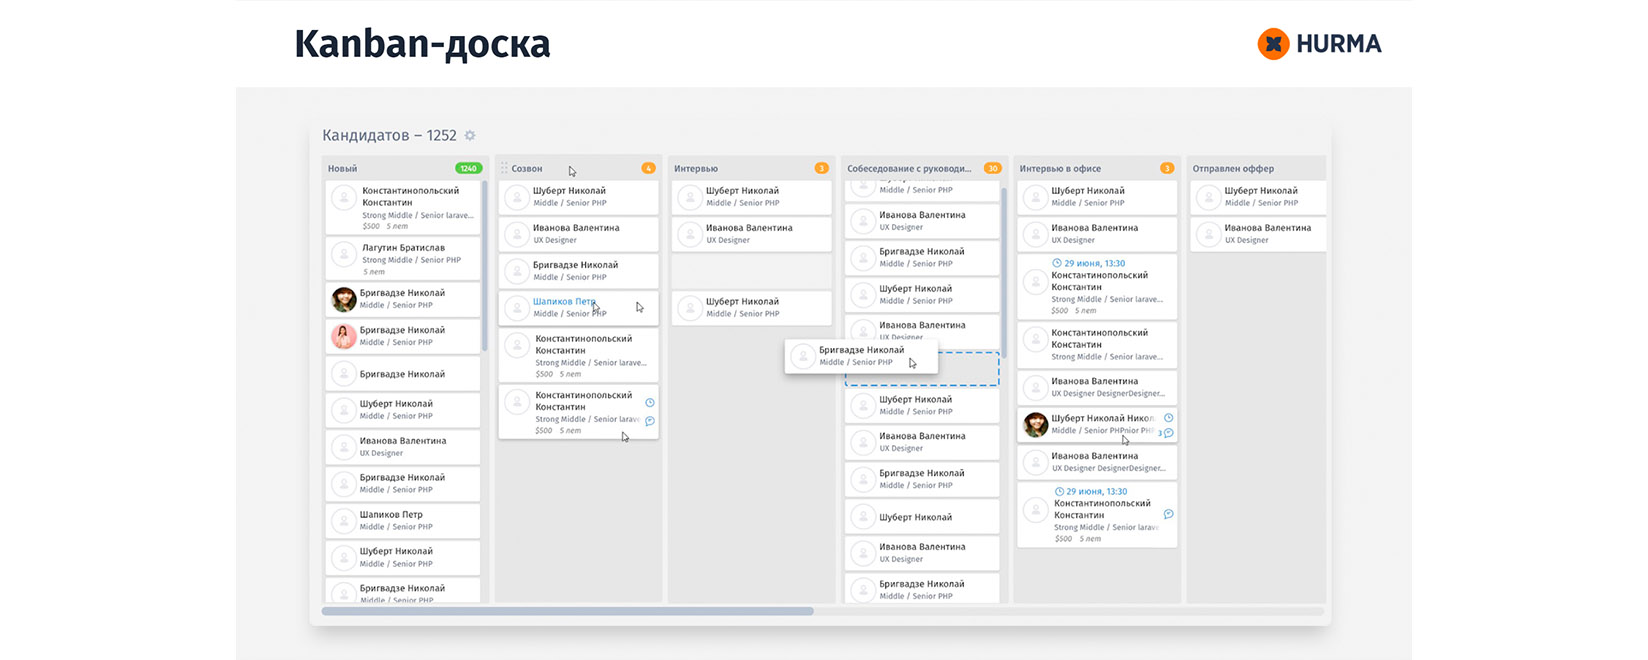Click vertical scrollbar of Новый column
Screen dimensions: 1648x660
pos(485,266)
